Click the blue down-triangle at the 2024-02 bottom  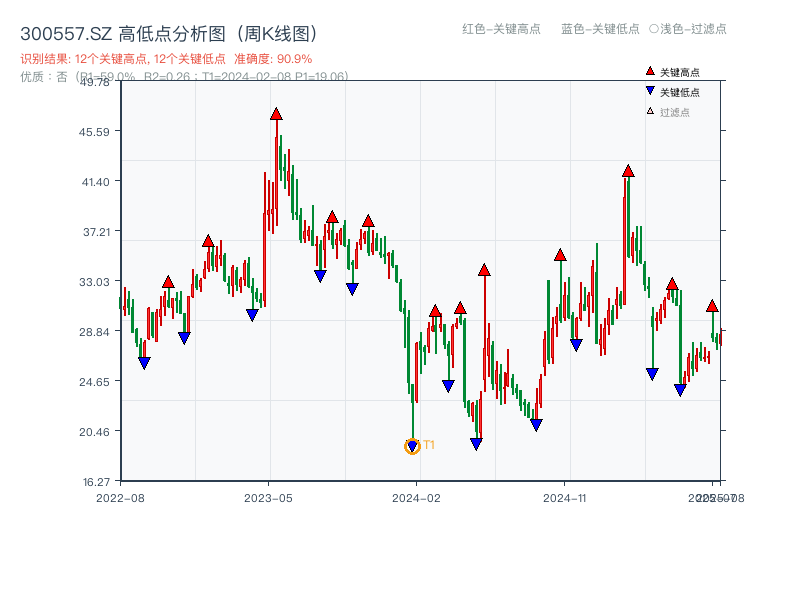412,443
